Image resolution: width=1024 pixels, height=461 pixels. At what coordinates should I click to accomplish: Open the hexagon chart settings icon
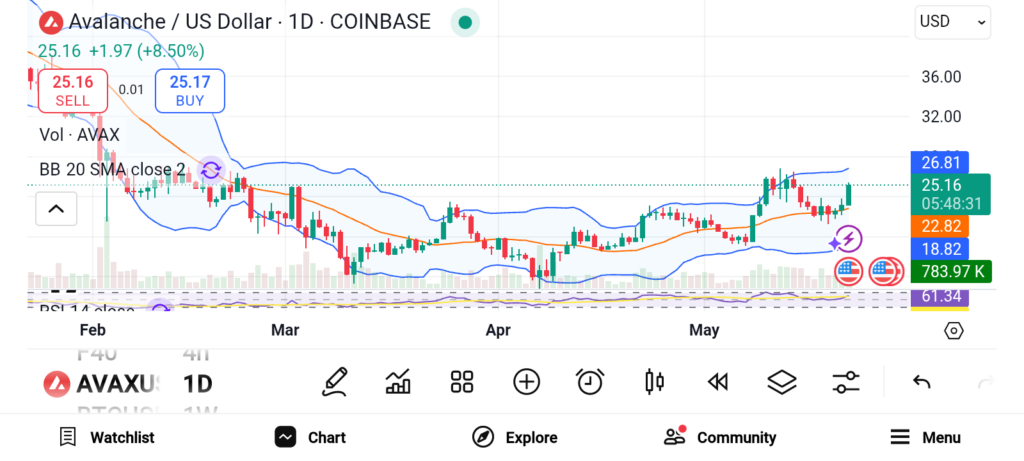[x=954, y=331]
